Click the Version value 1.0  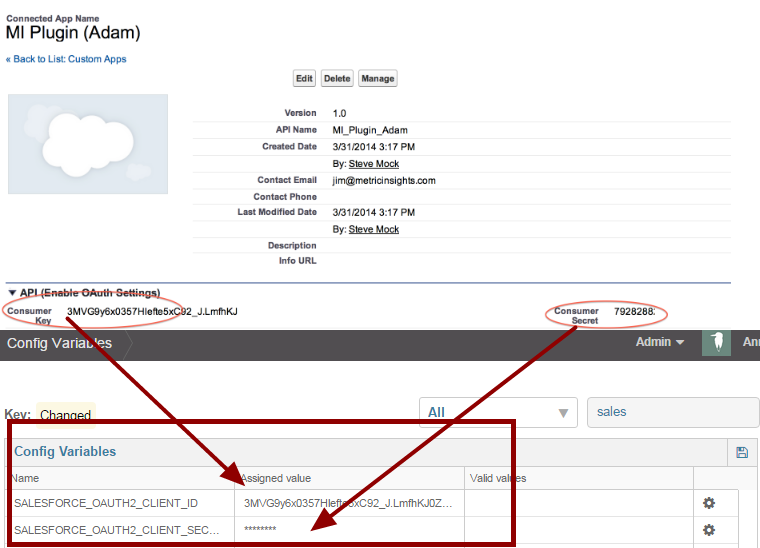coord(339,113)
